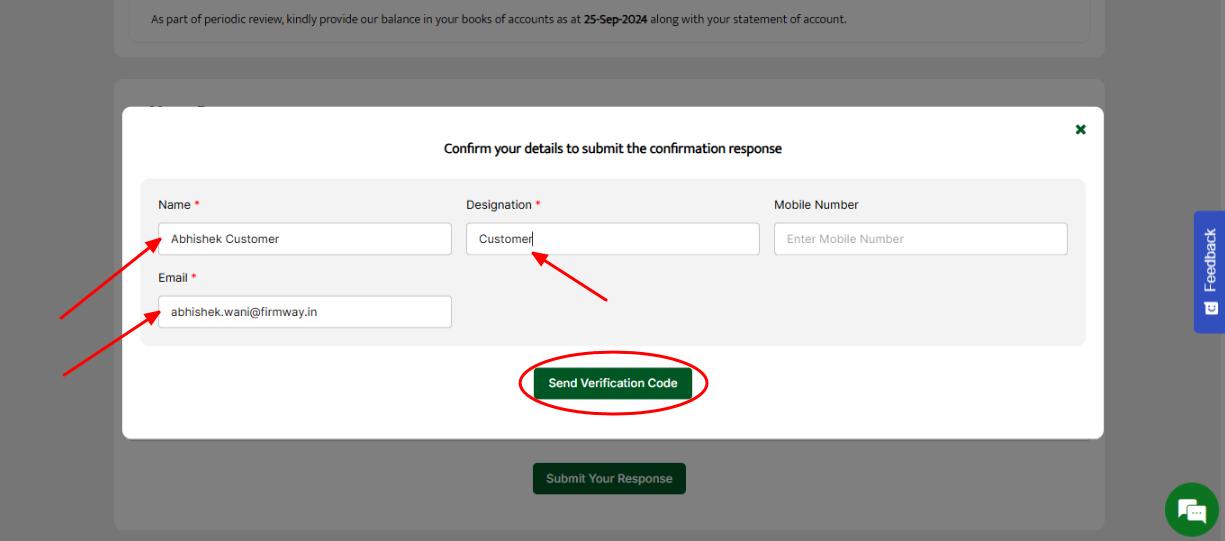Click the Name field containing Abhishek Customer

(305, 239)
